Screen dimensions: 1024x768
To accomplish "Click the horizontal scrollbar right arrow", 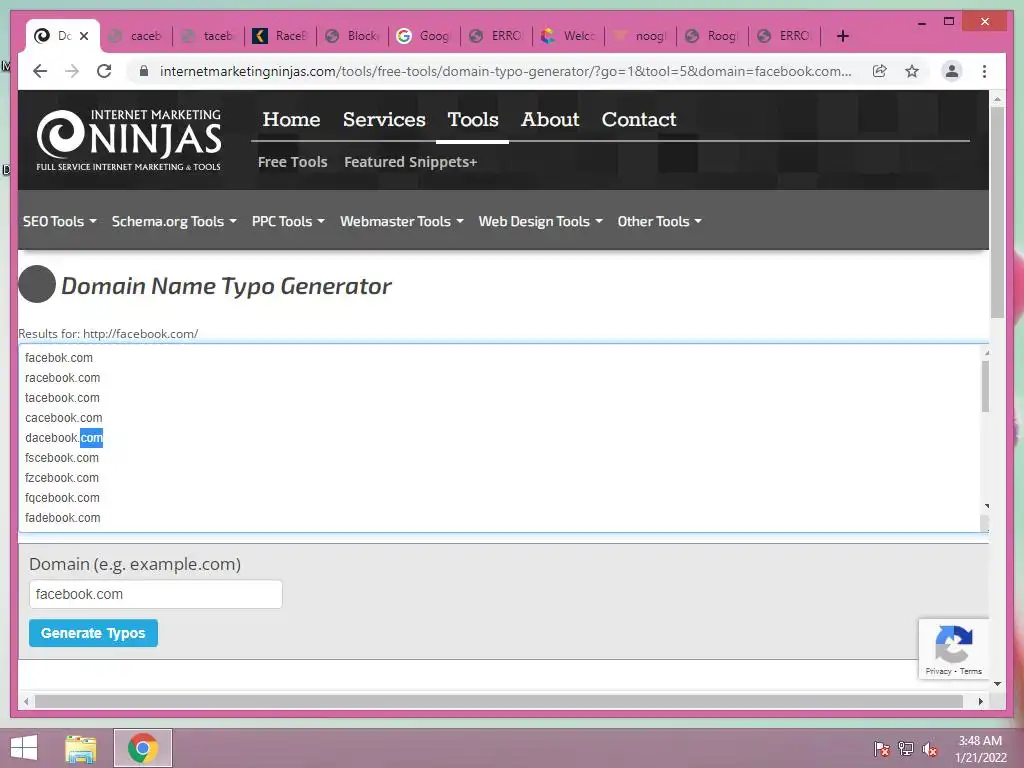I will tap(980, 701).
